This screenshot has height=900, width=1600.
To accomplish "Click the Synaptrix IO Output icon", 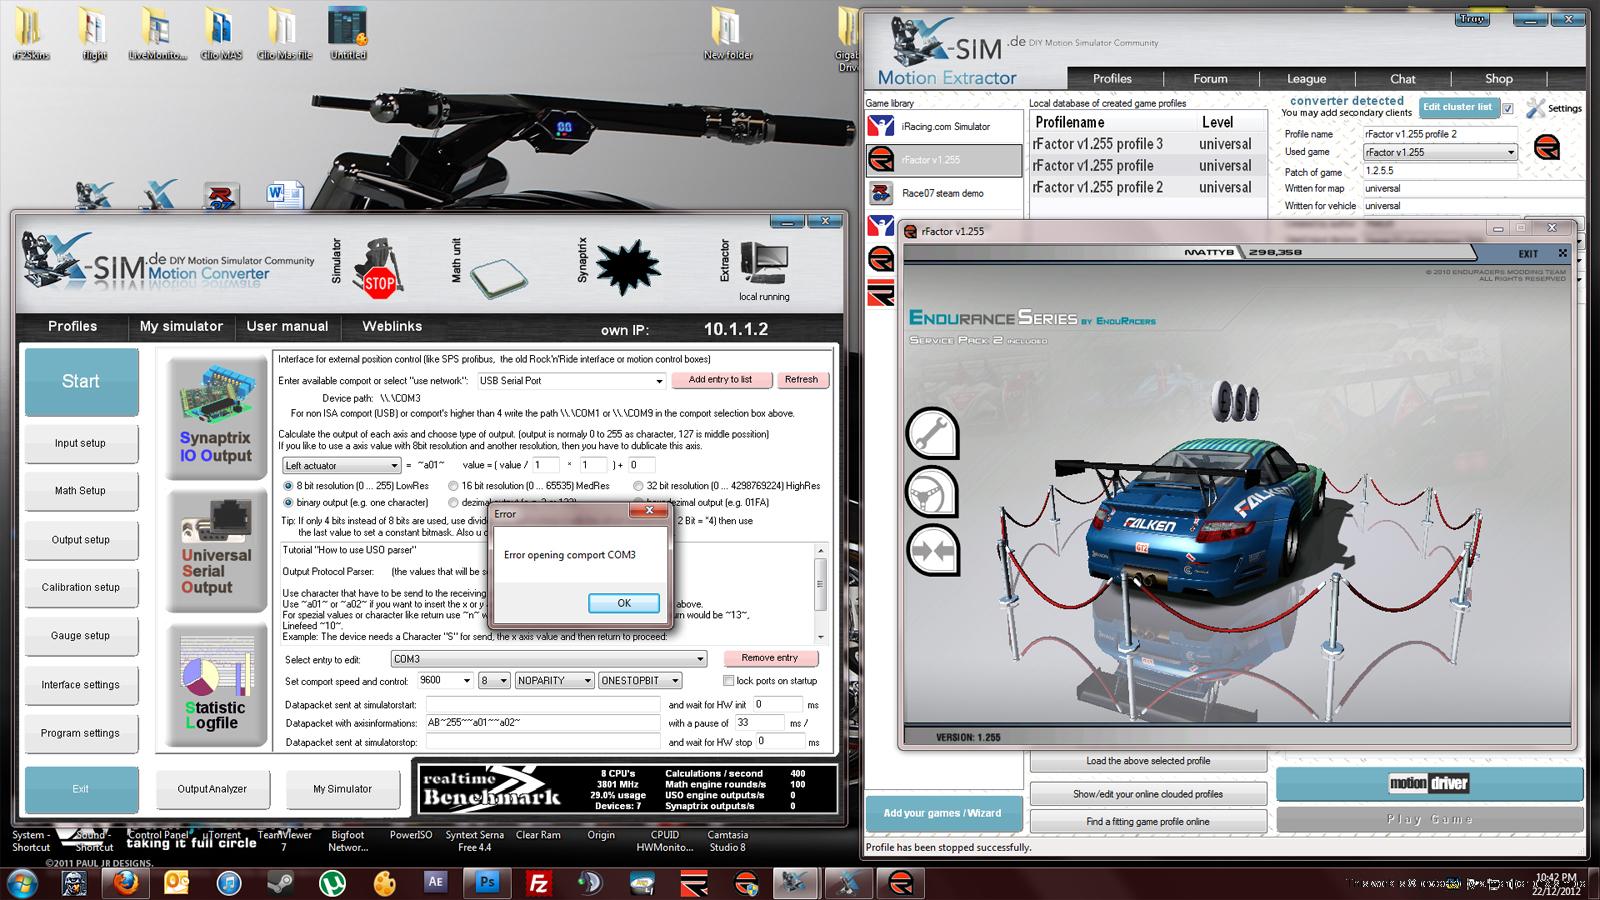I will point(215,417).
